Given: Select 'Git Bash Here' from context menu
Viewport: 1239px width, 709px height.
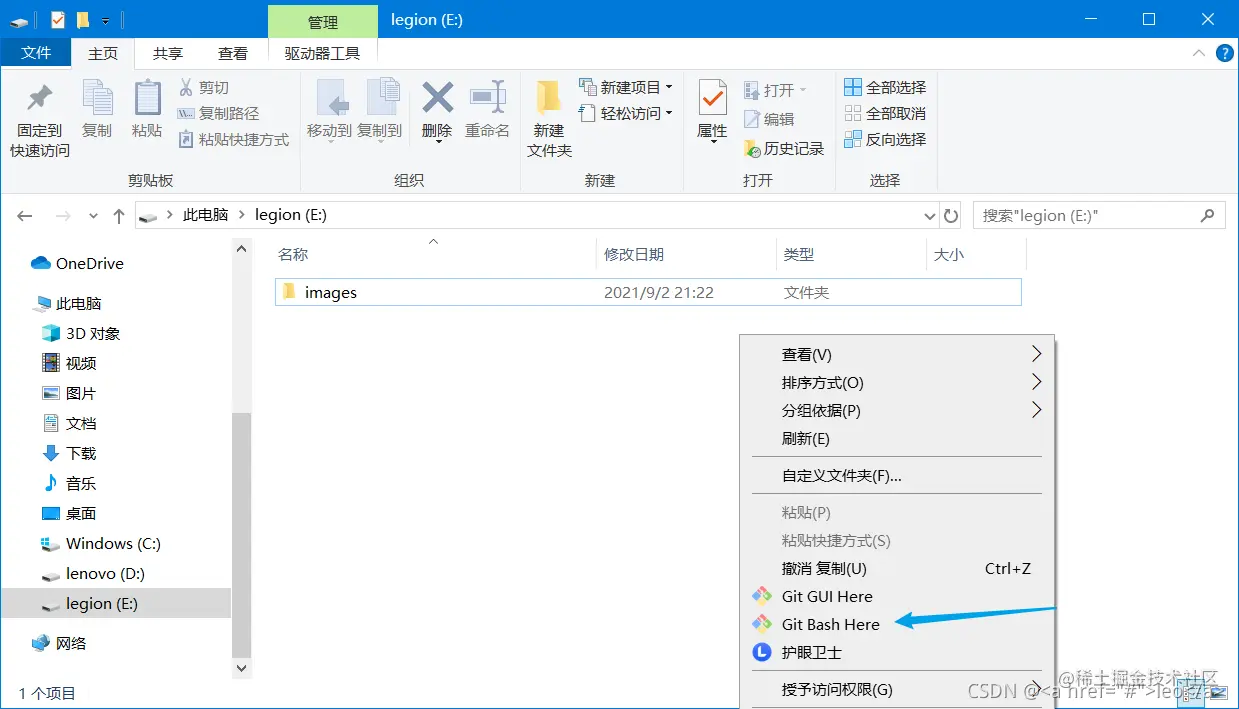Looking at the screenshot, I should pos(829,624).
